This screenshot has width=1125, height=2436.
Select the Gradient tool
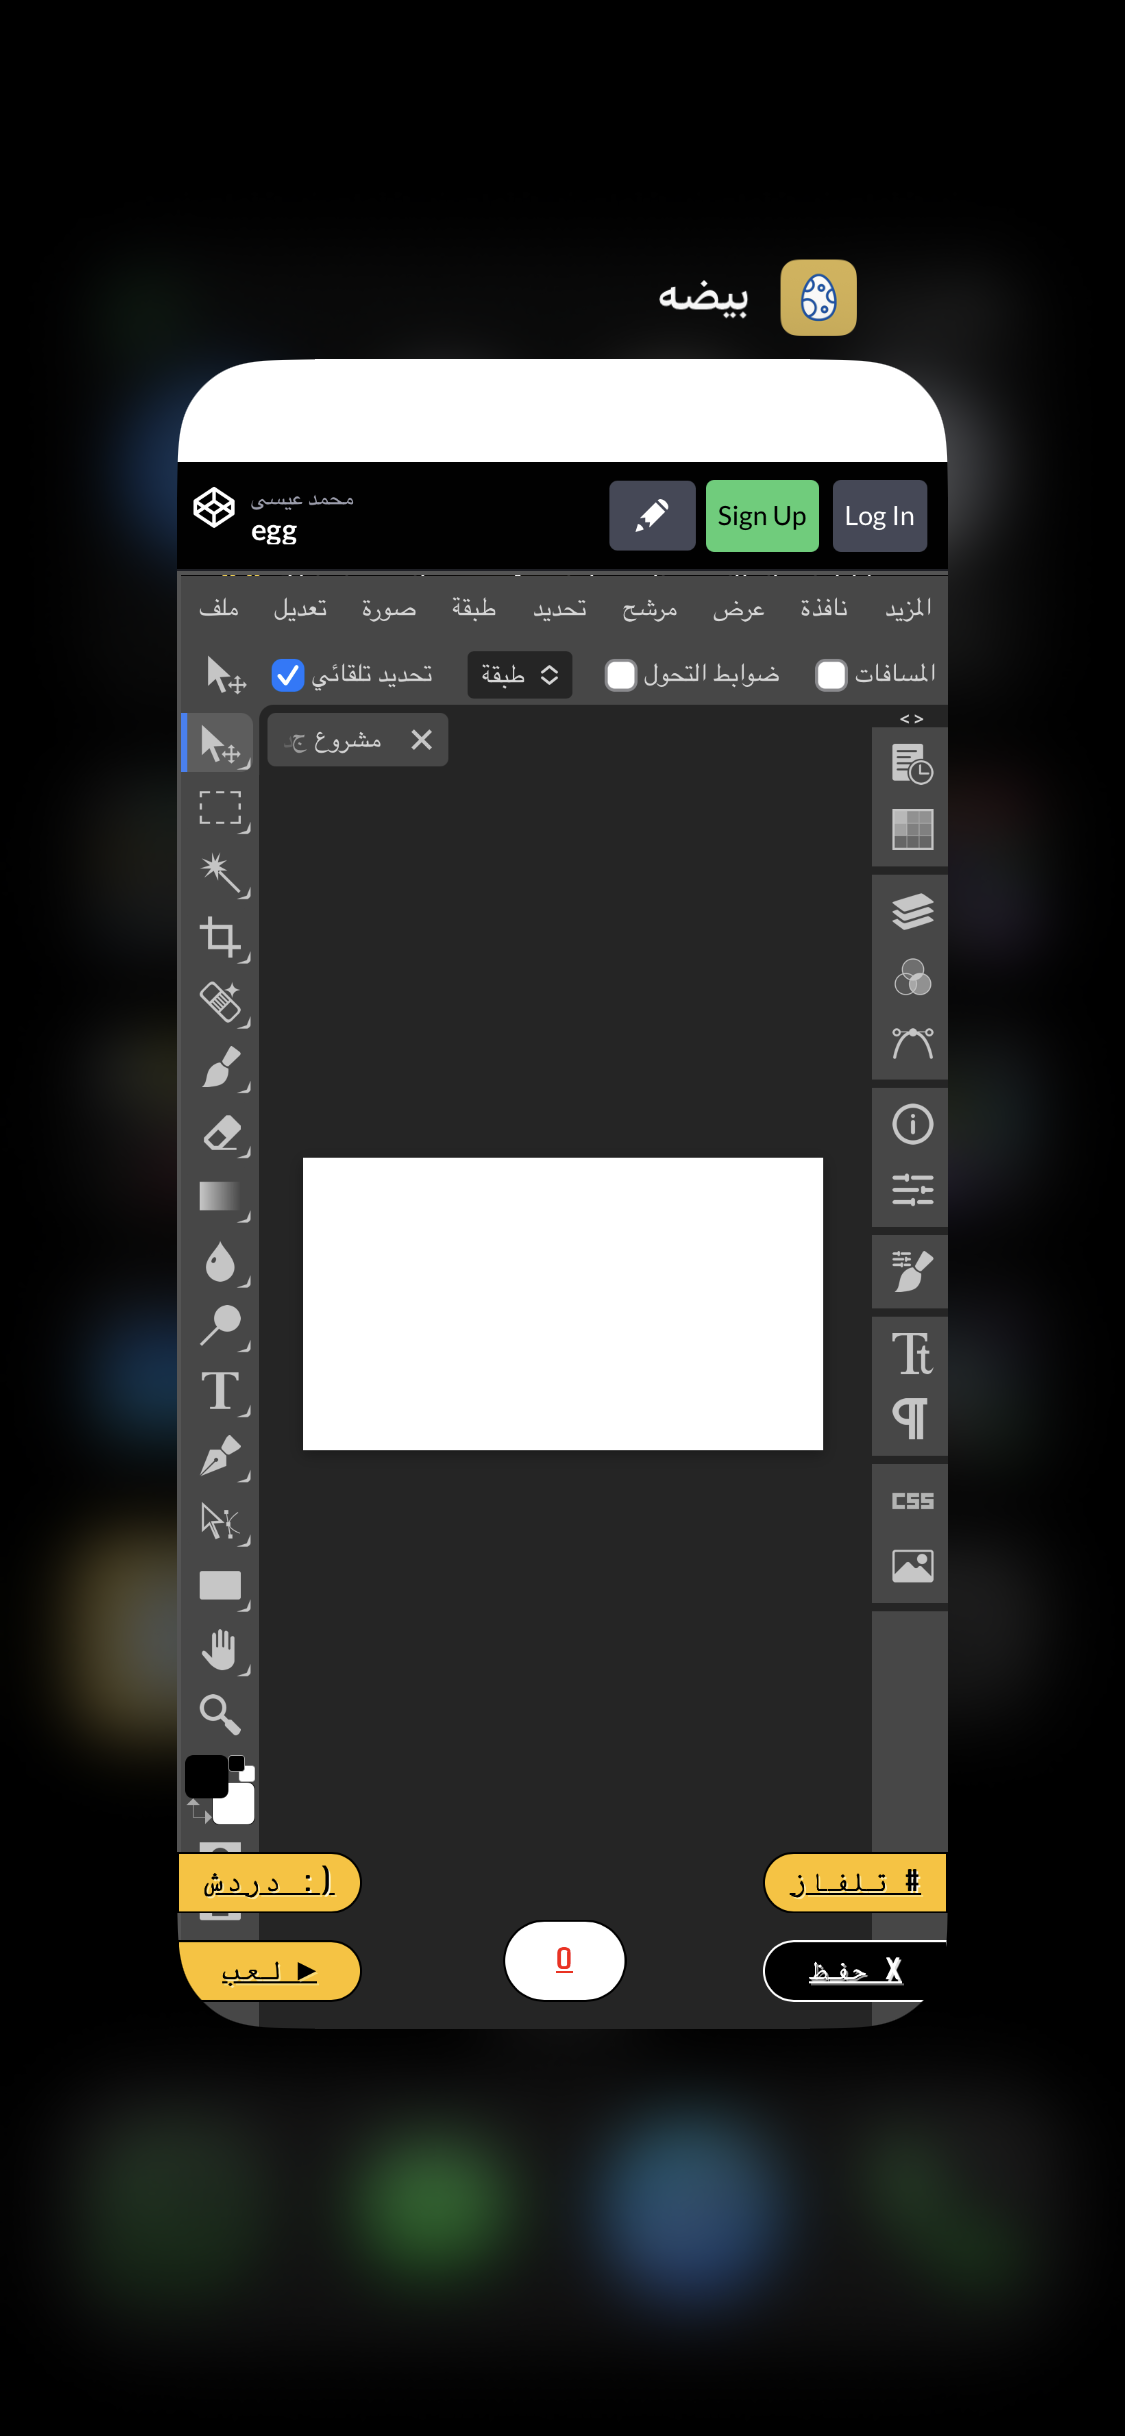(x=220, y=1197)
